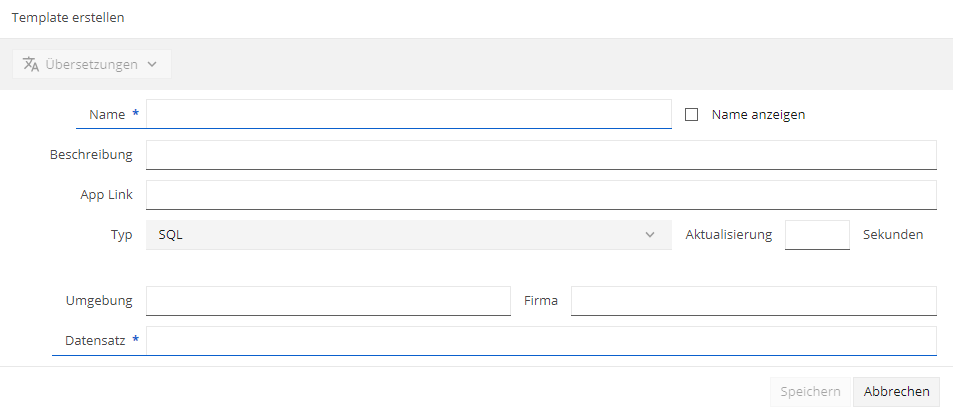Cancel with the Abbrechen button
953x414 pixels.
pyautogui.click(x=896, y=392)
